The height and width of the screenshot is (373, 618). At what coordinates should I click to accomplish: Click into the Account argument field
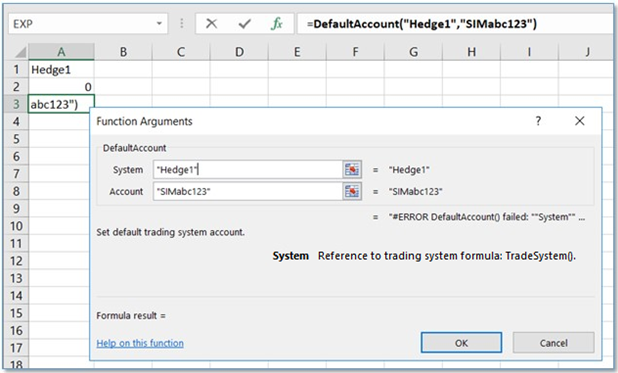click(x=248, y=191)
